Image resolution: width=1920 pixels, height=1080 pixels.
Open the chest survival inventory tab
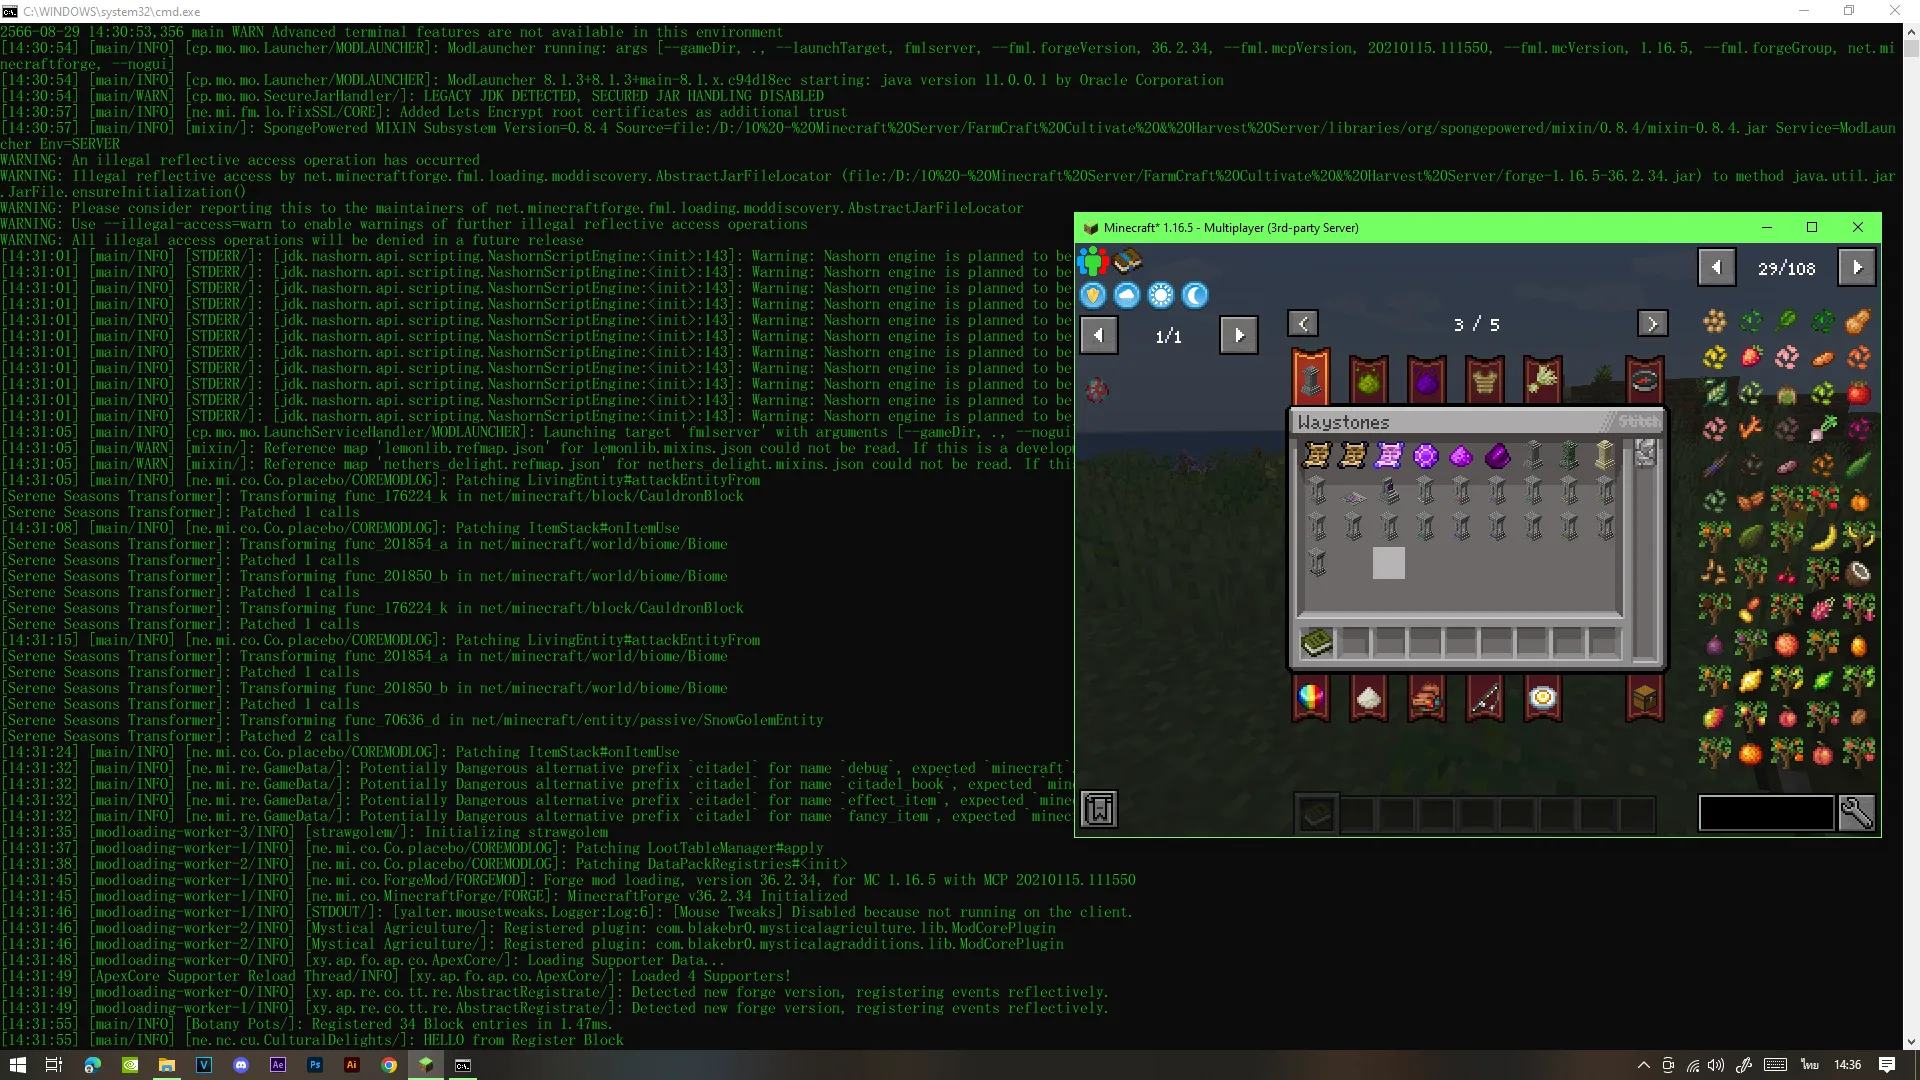coord(1645,698)
